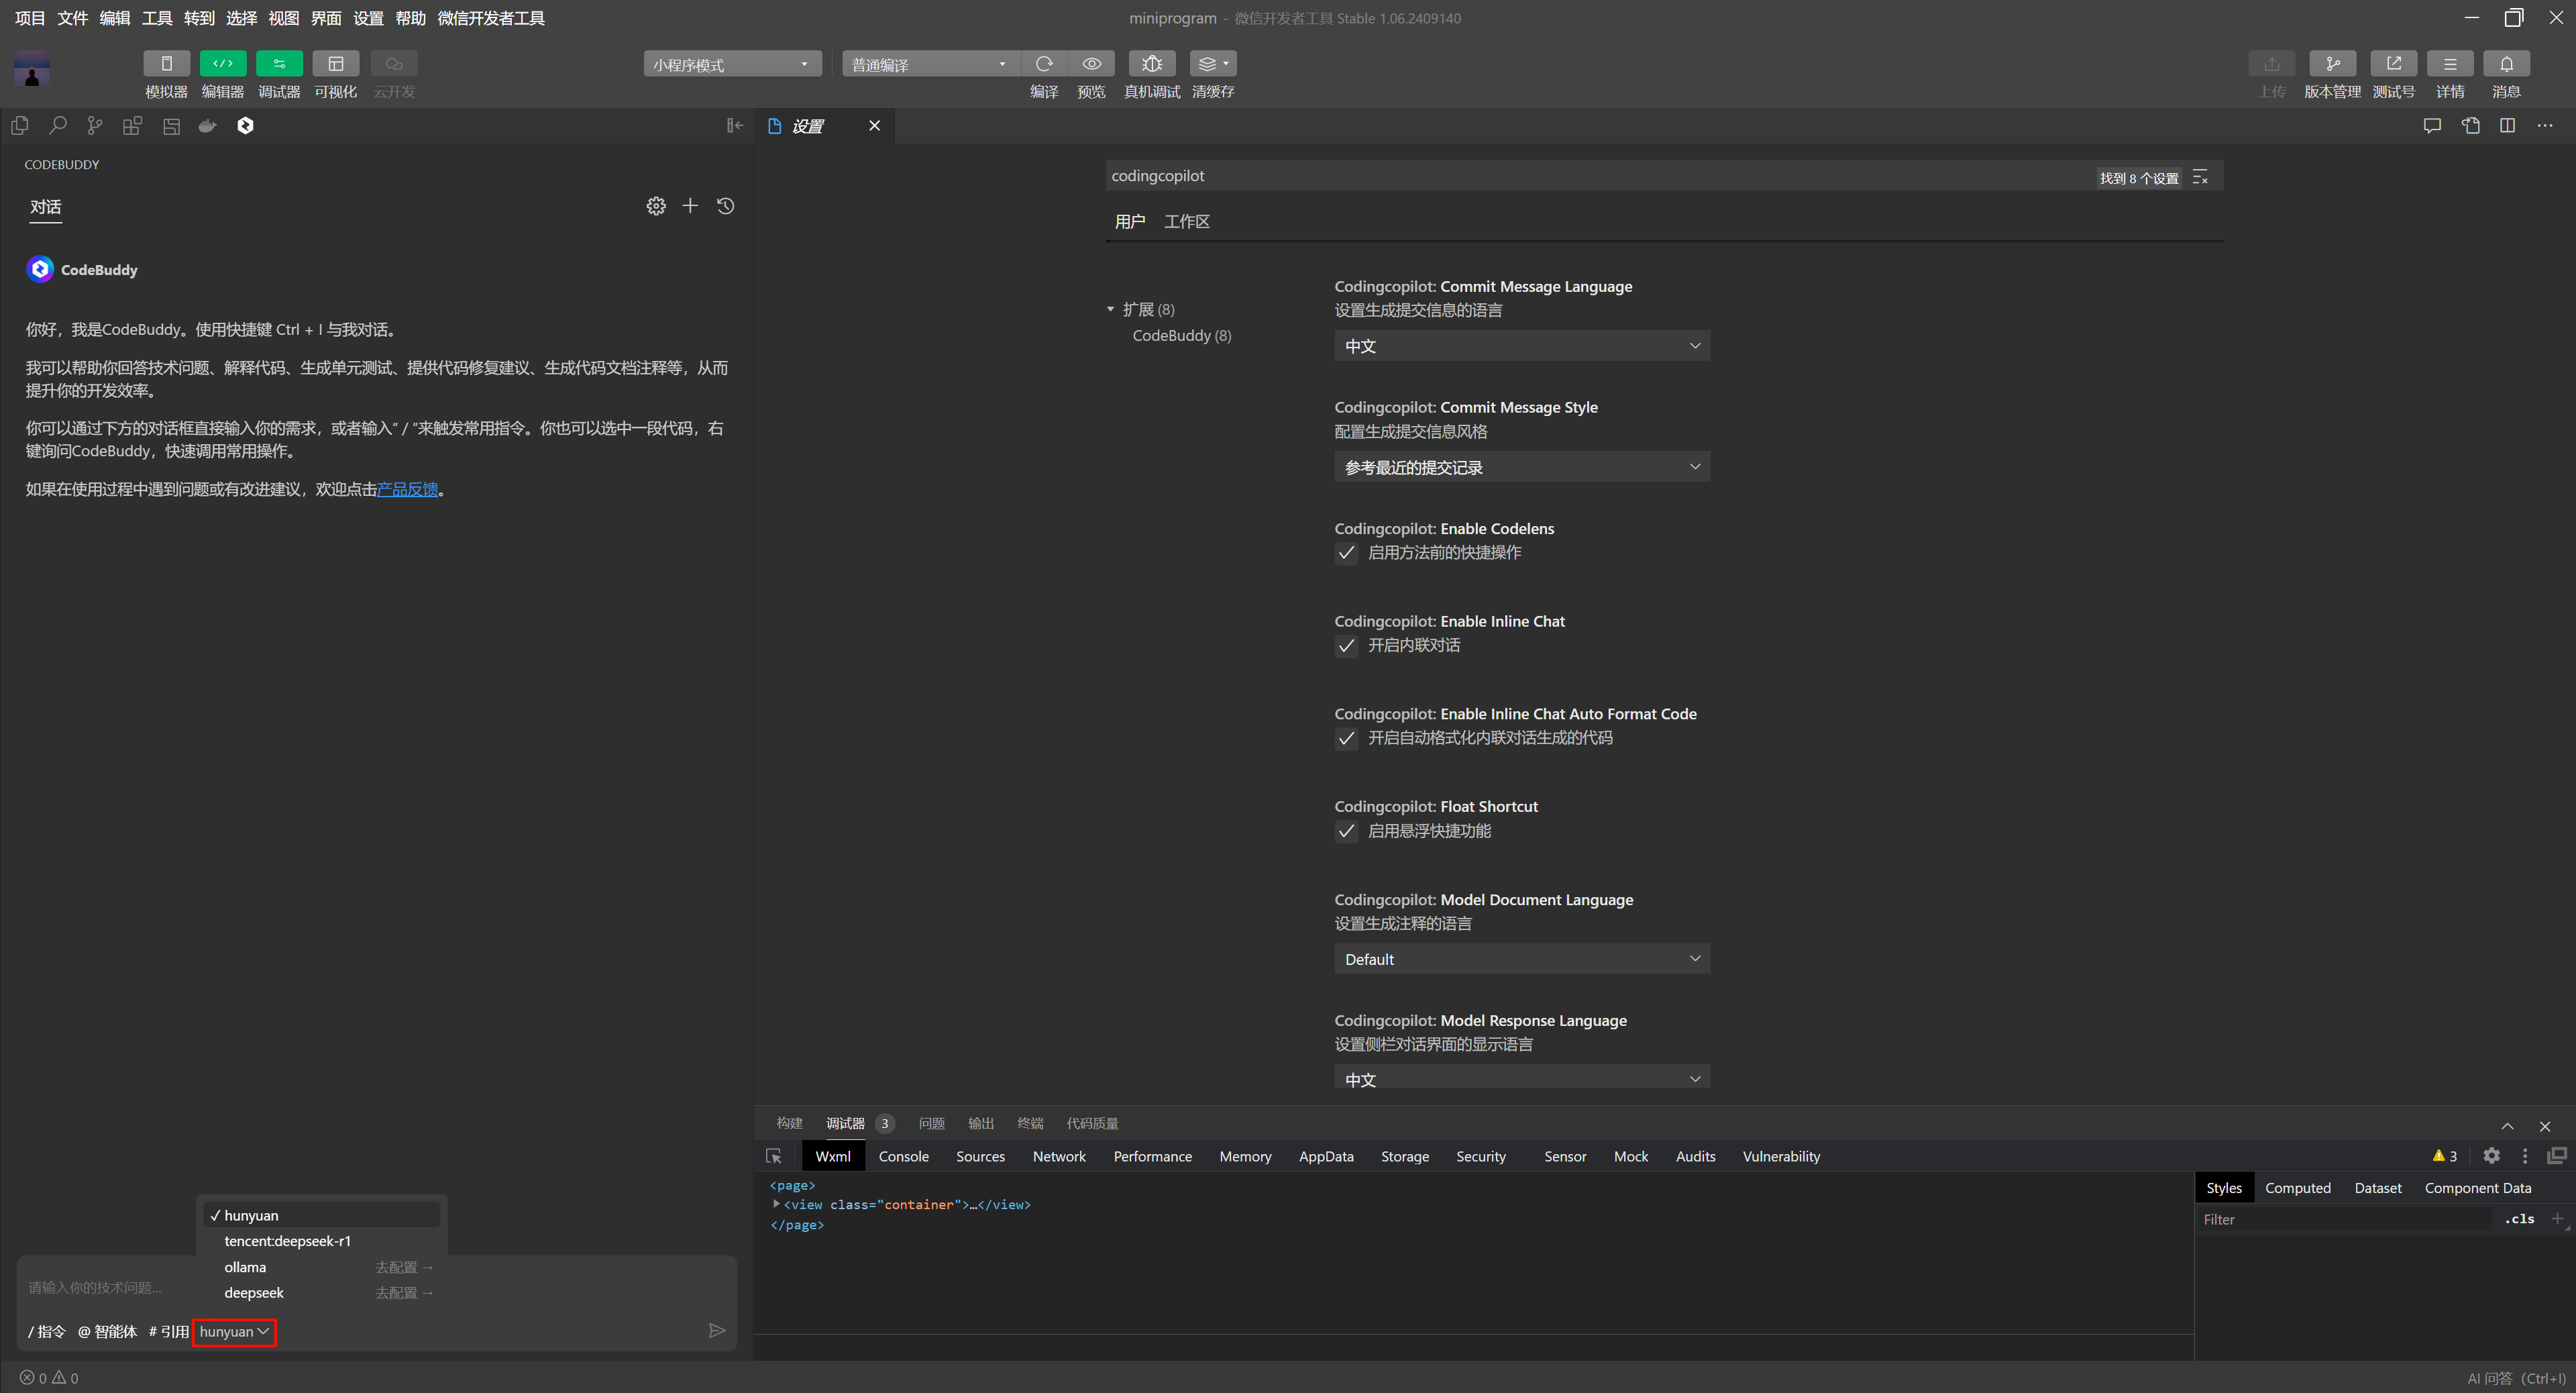The width and height of the screenshot is (2576, 1393).
Task: Disable the Float Shortcut checkbox
Action: coord(1346,831)
